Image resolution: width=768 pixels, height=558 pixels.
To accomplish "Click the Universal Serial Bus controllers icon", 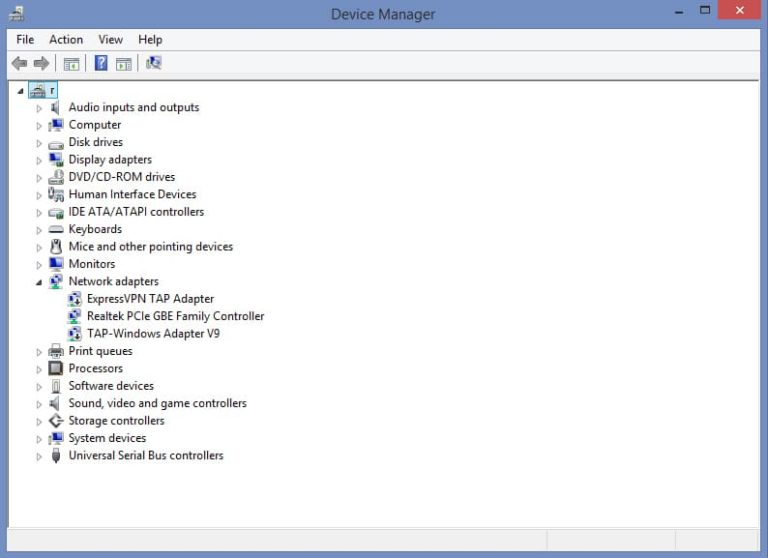I will (x=56, y=456).
